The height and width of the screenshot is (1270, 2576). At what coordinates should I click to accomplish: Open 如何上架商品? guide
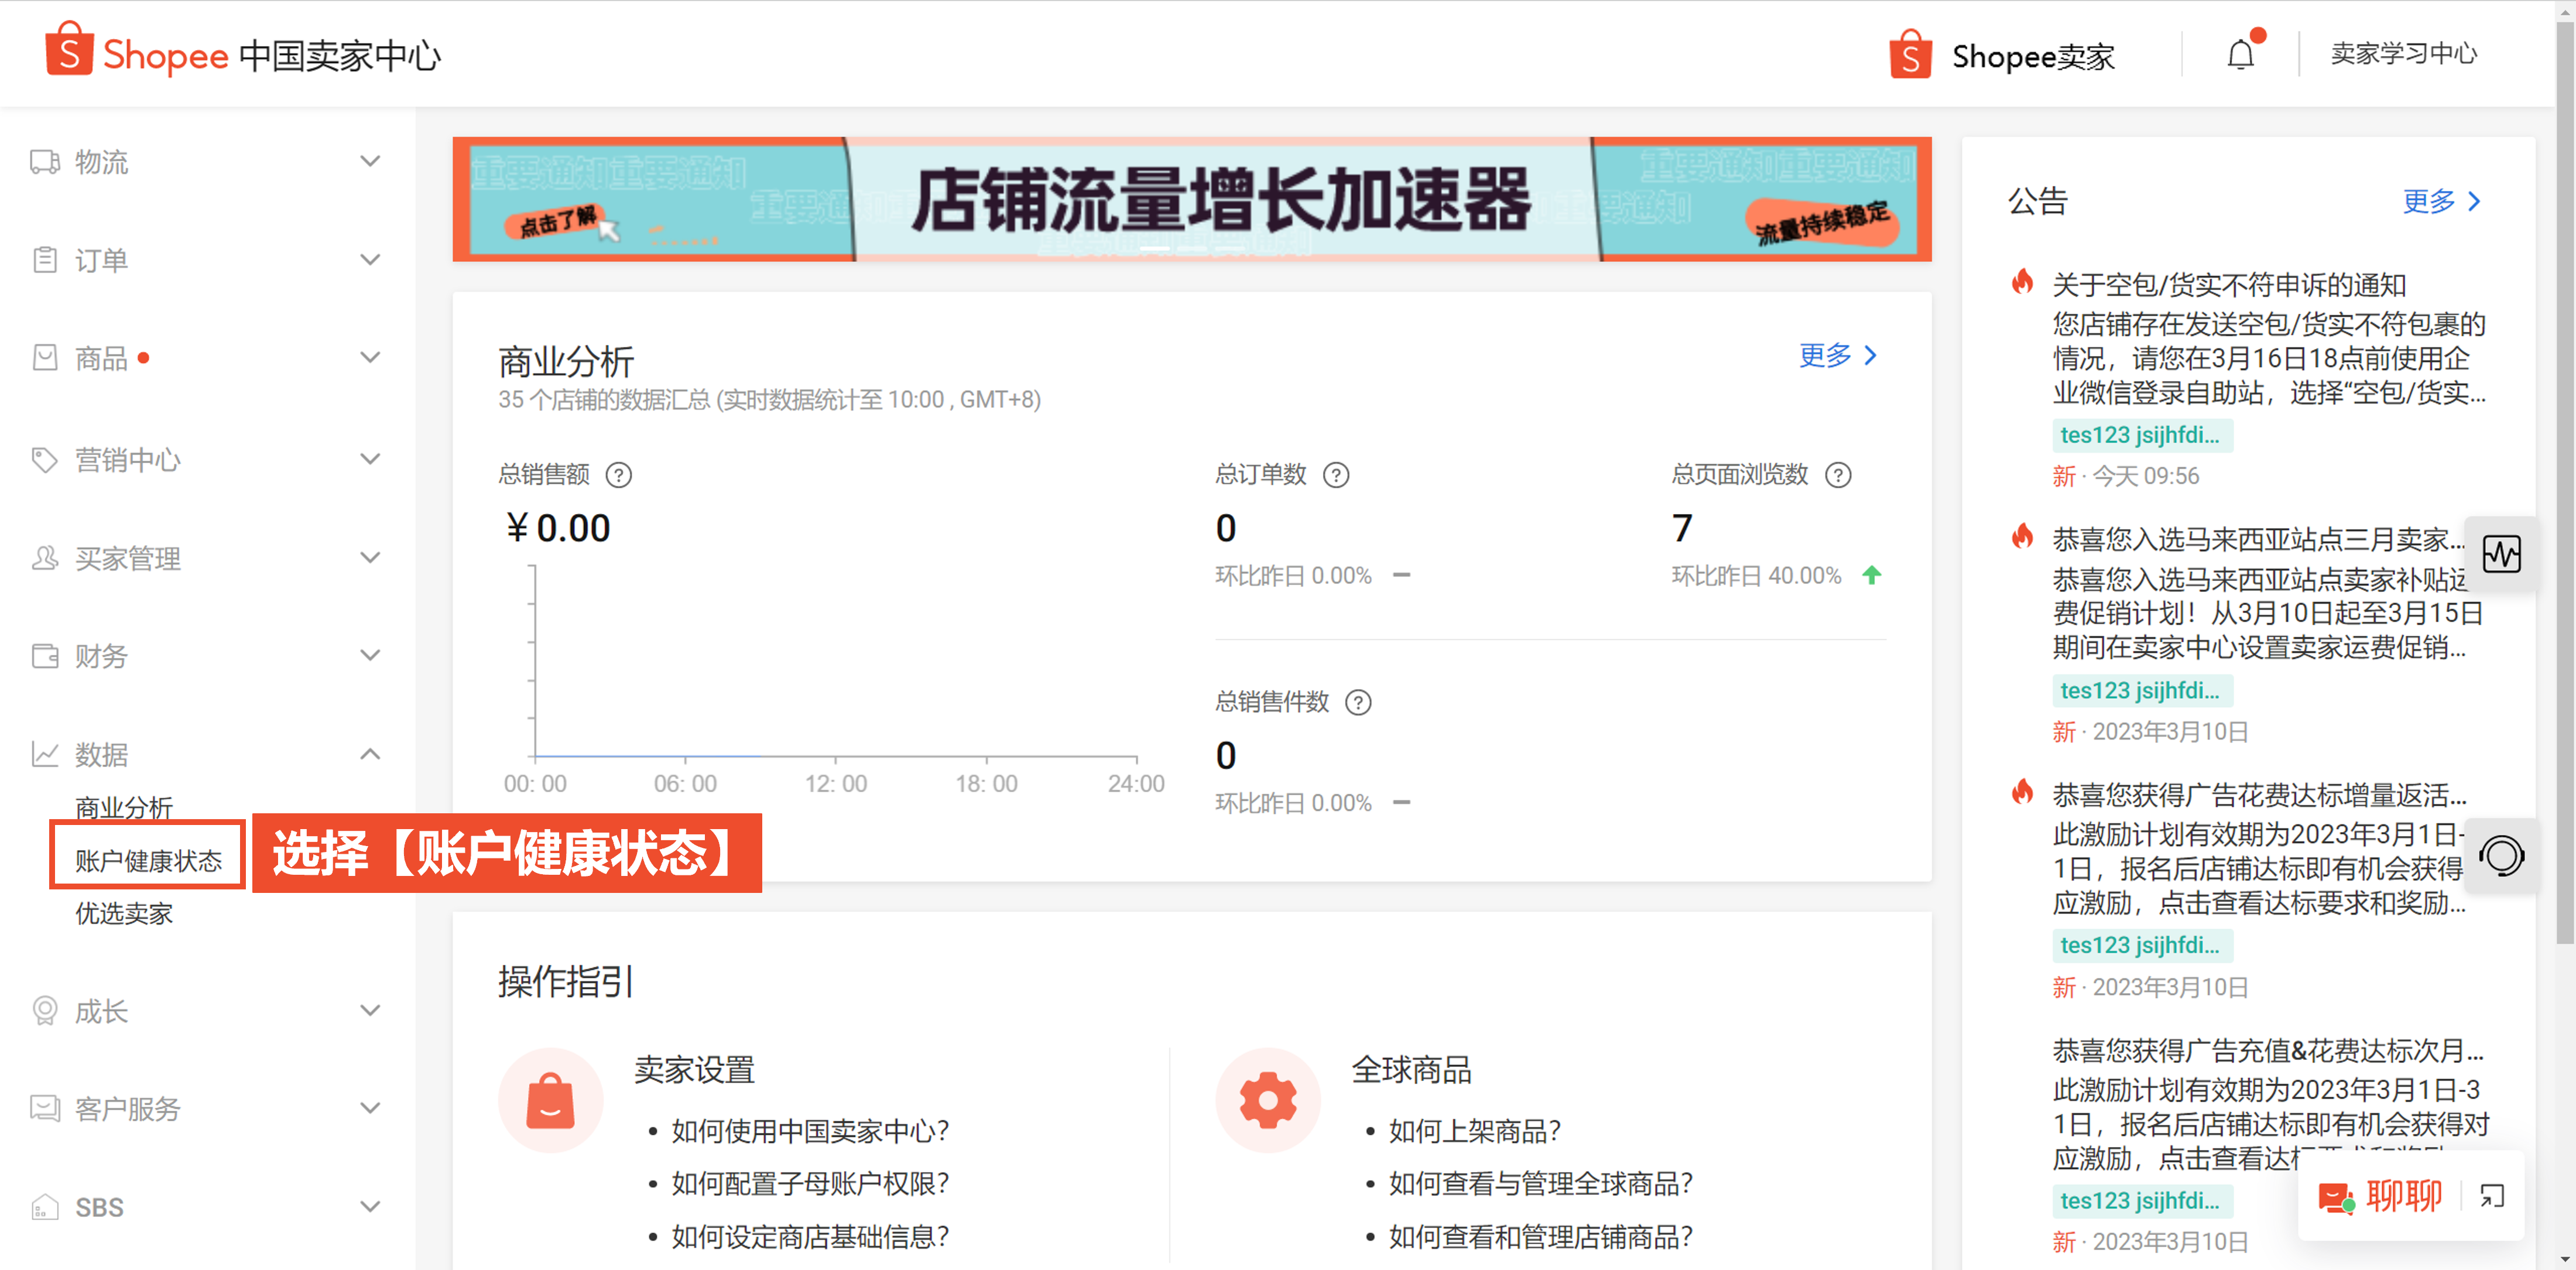tap(1474, 1131)
